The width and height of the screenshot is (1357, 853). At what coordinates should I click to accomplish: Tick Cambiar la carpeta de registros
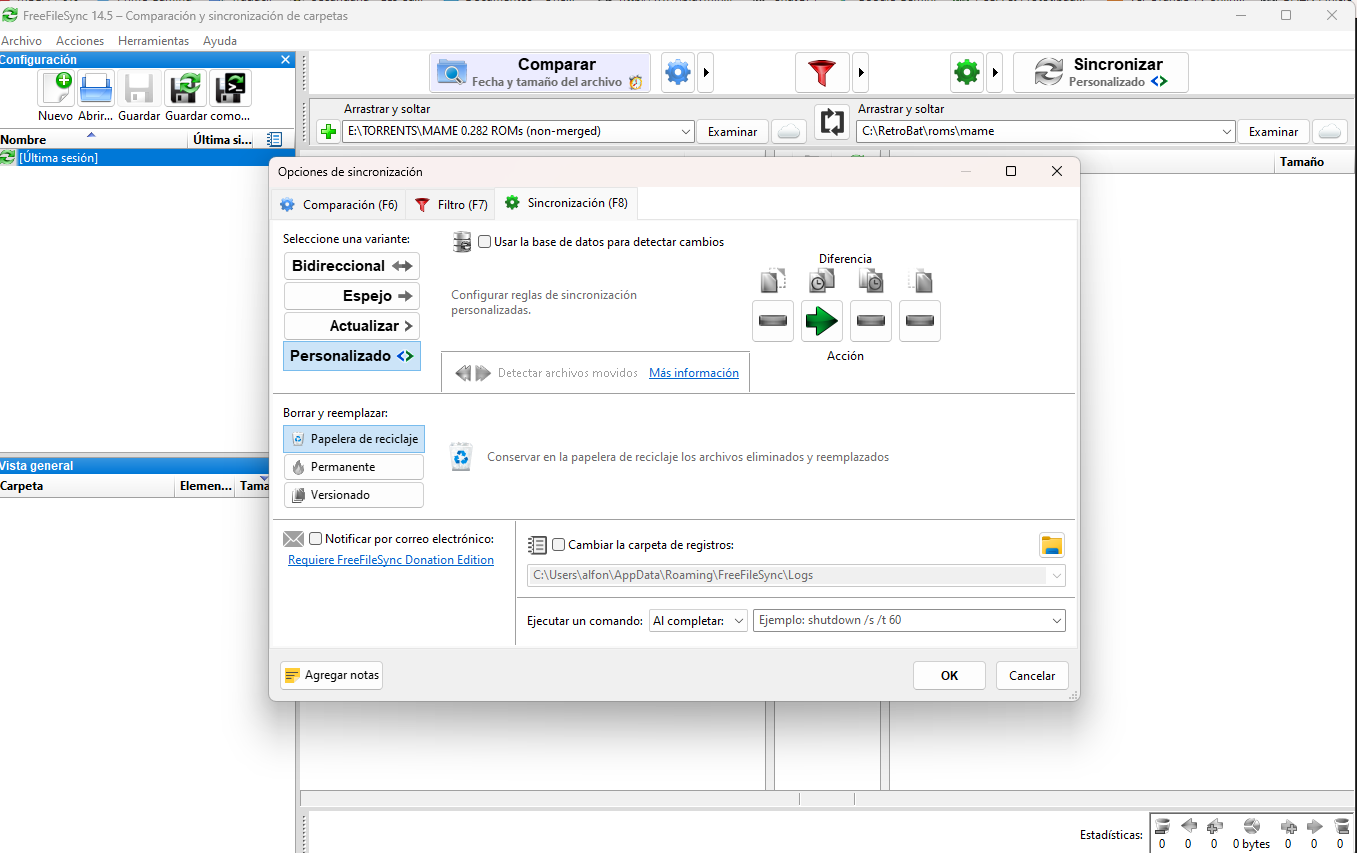pos(559,545)
